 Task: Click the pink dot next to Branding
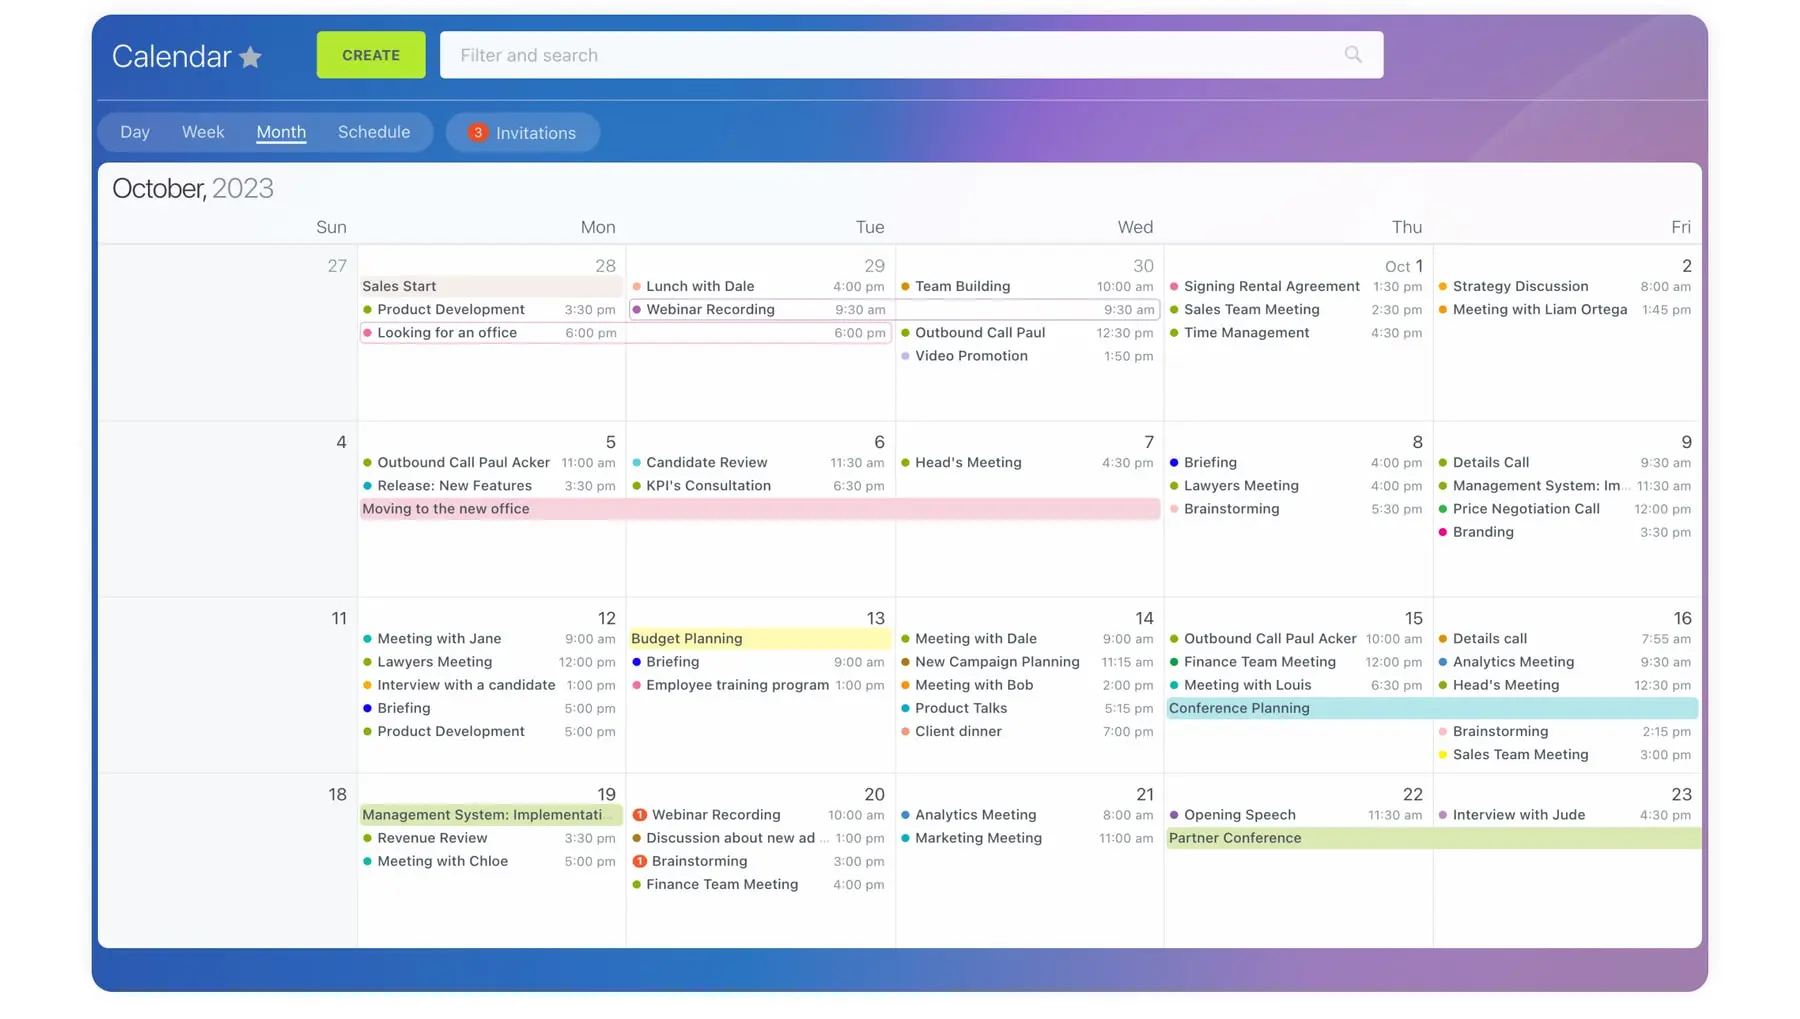1443,532
